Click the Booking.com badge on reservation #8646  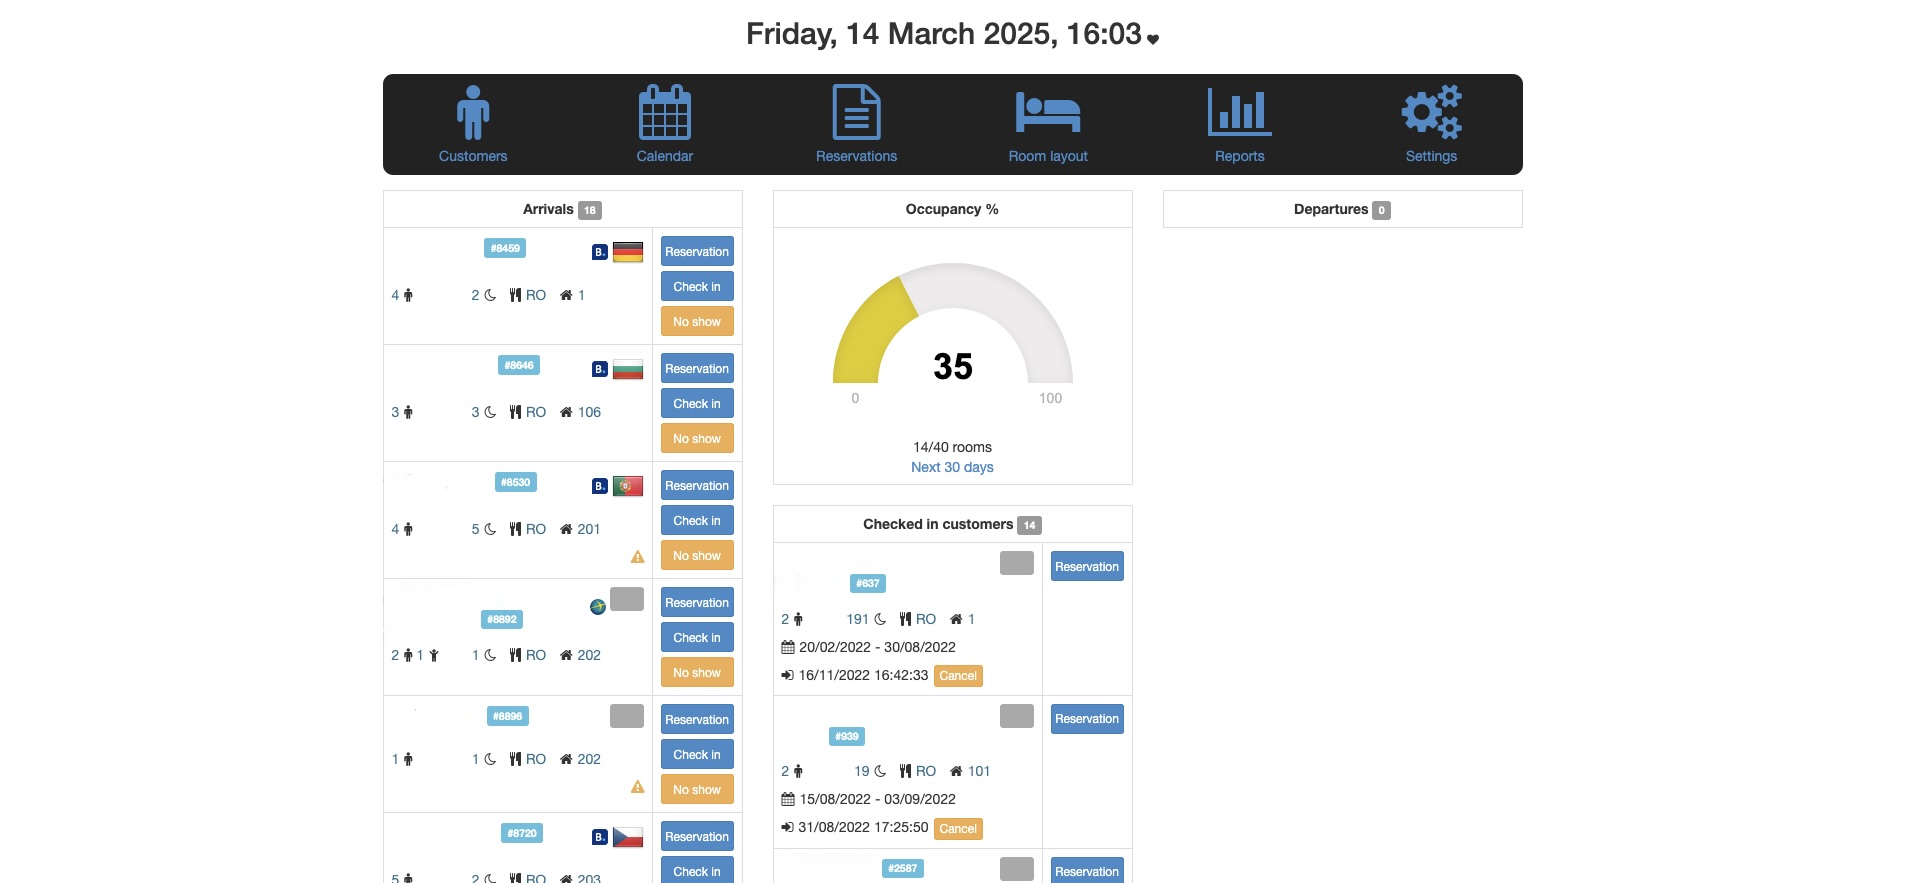pyautogui.click(x=599, y=369)
